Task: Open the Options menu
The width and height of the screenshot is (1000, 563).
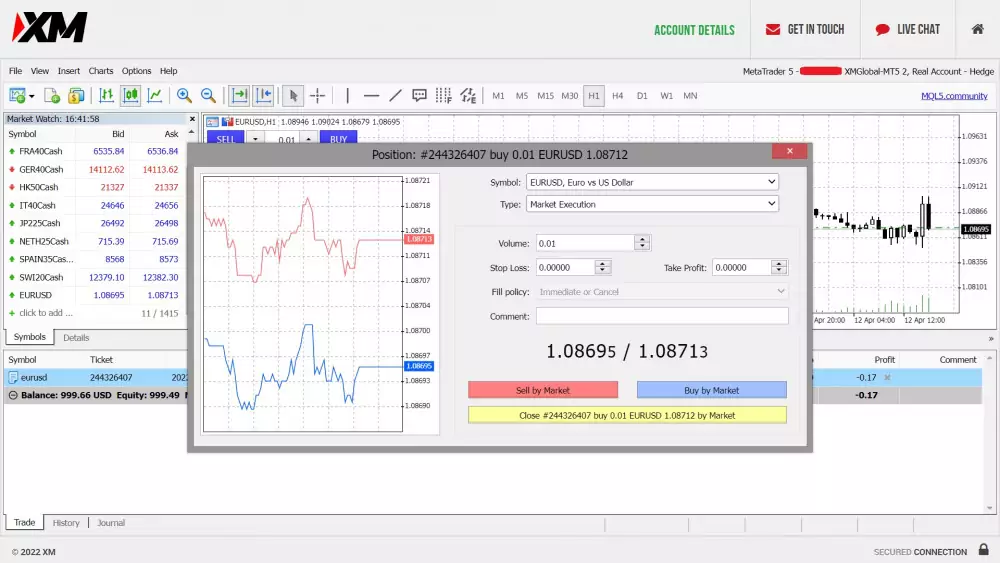Action: coord(136,71)
